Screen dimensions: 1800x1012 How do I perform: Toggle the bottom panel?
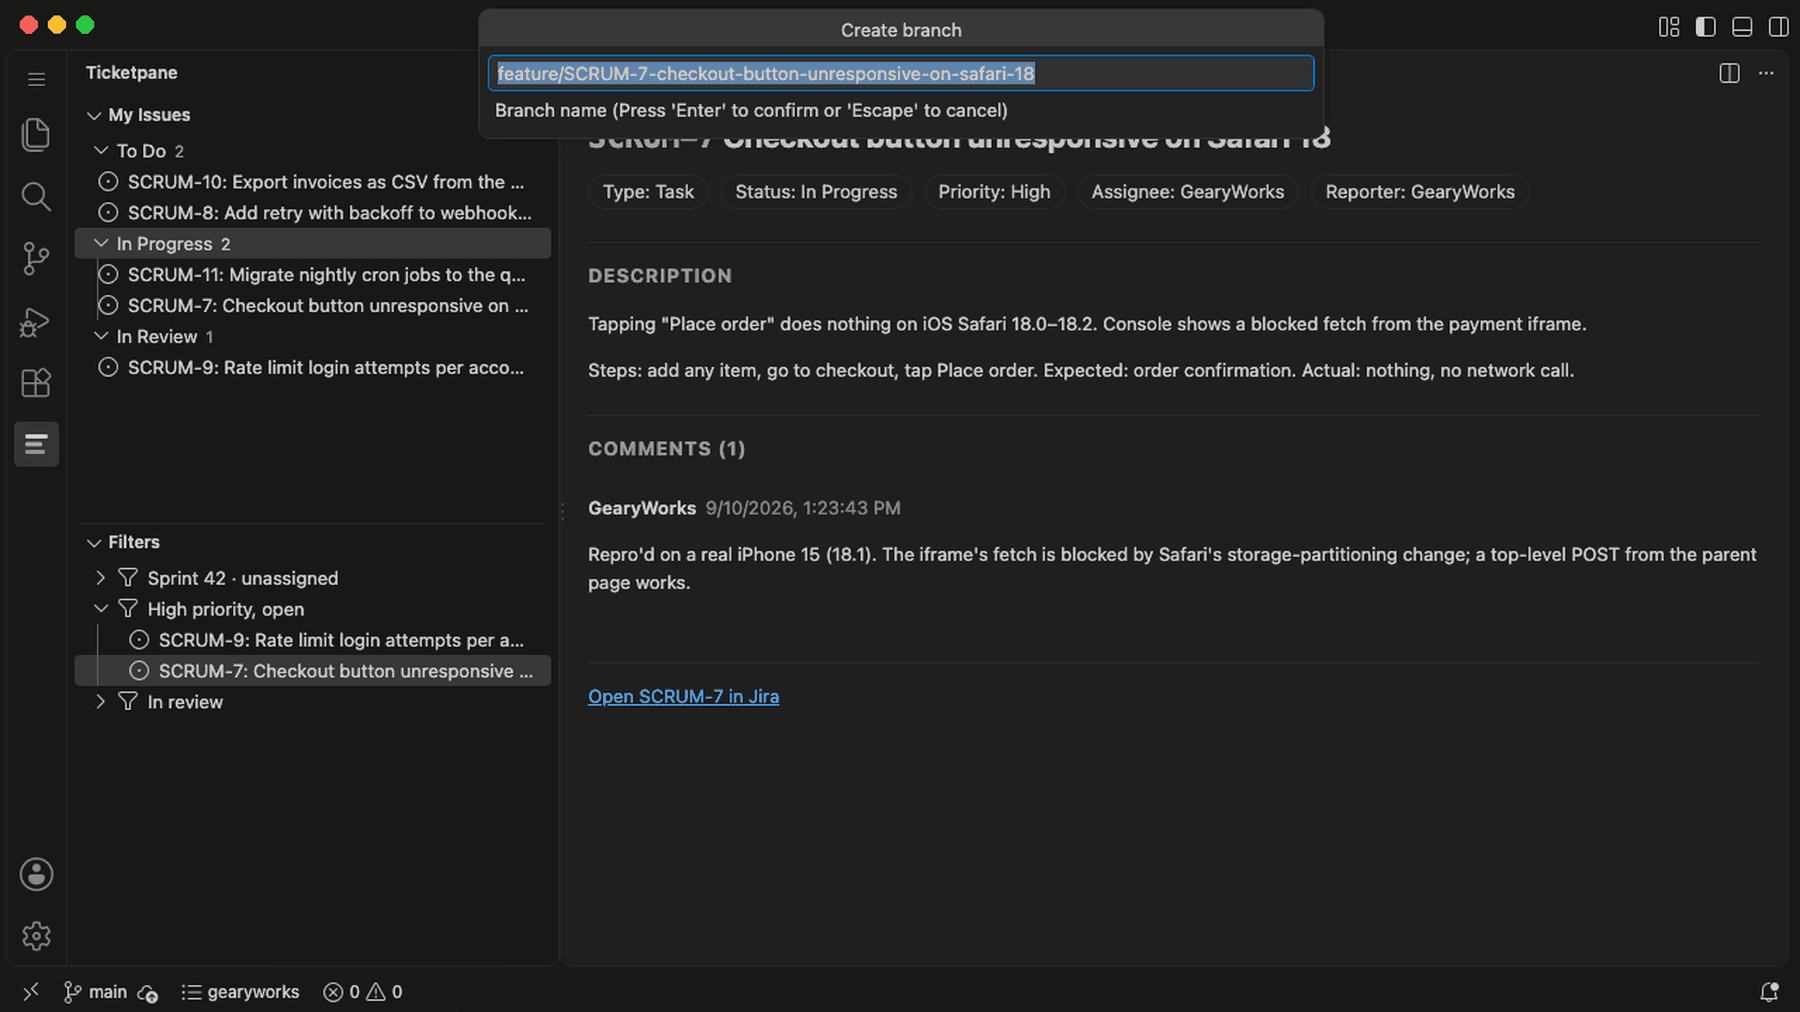pos(1742,27)
